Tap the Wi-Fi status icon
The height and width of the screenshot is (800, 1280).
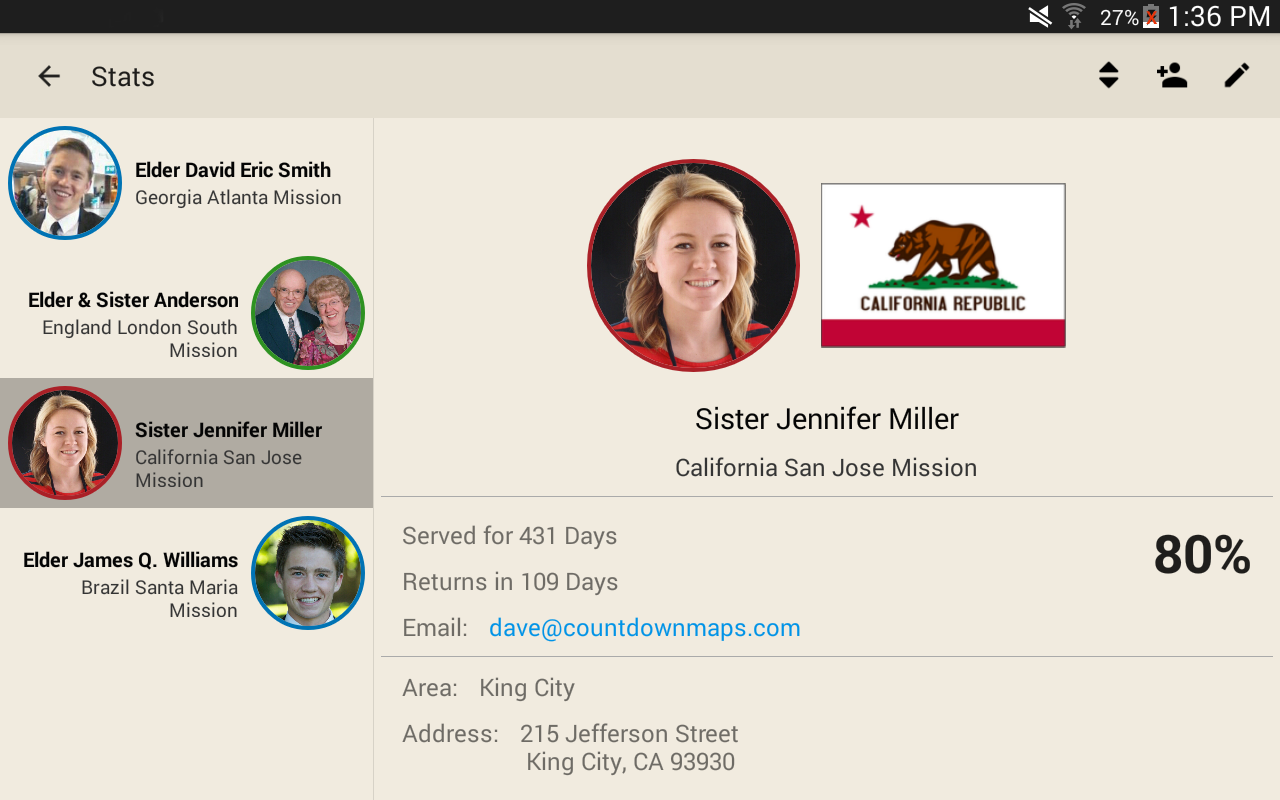(x=1074, y=16)
